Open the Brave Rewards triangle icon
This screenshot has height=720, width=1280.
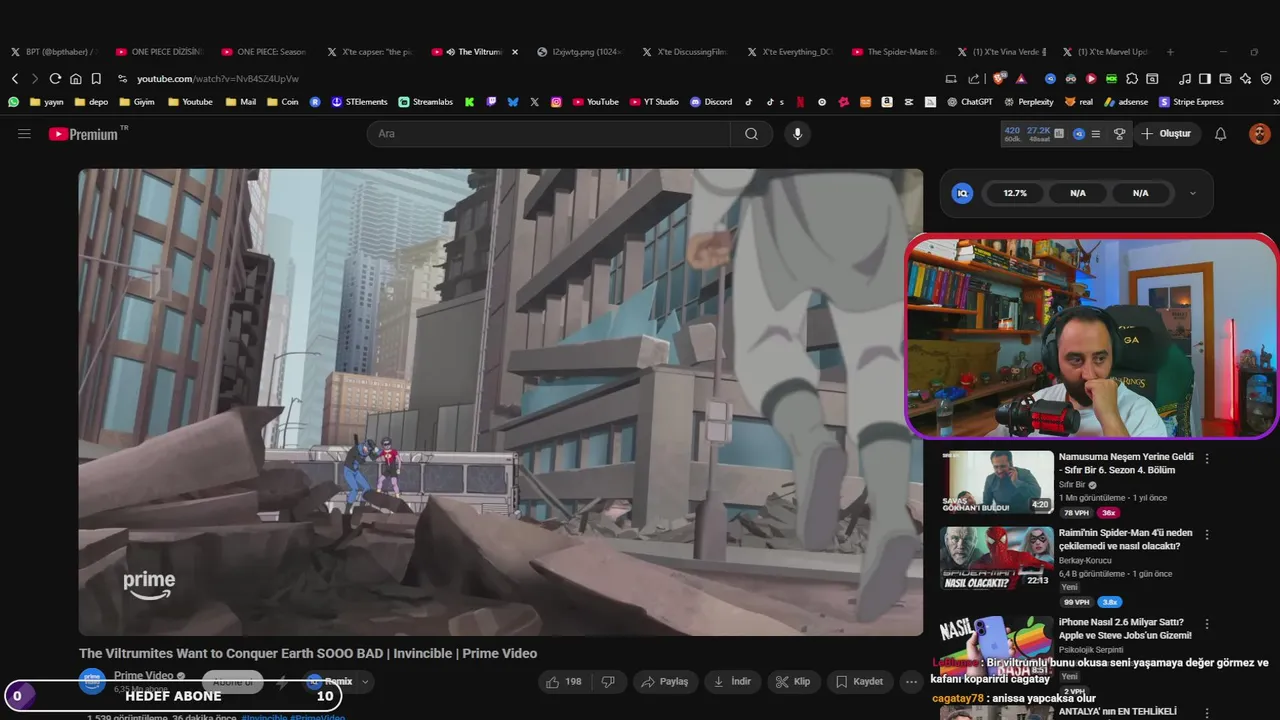(x=1021, y=78)
